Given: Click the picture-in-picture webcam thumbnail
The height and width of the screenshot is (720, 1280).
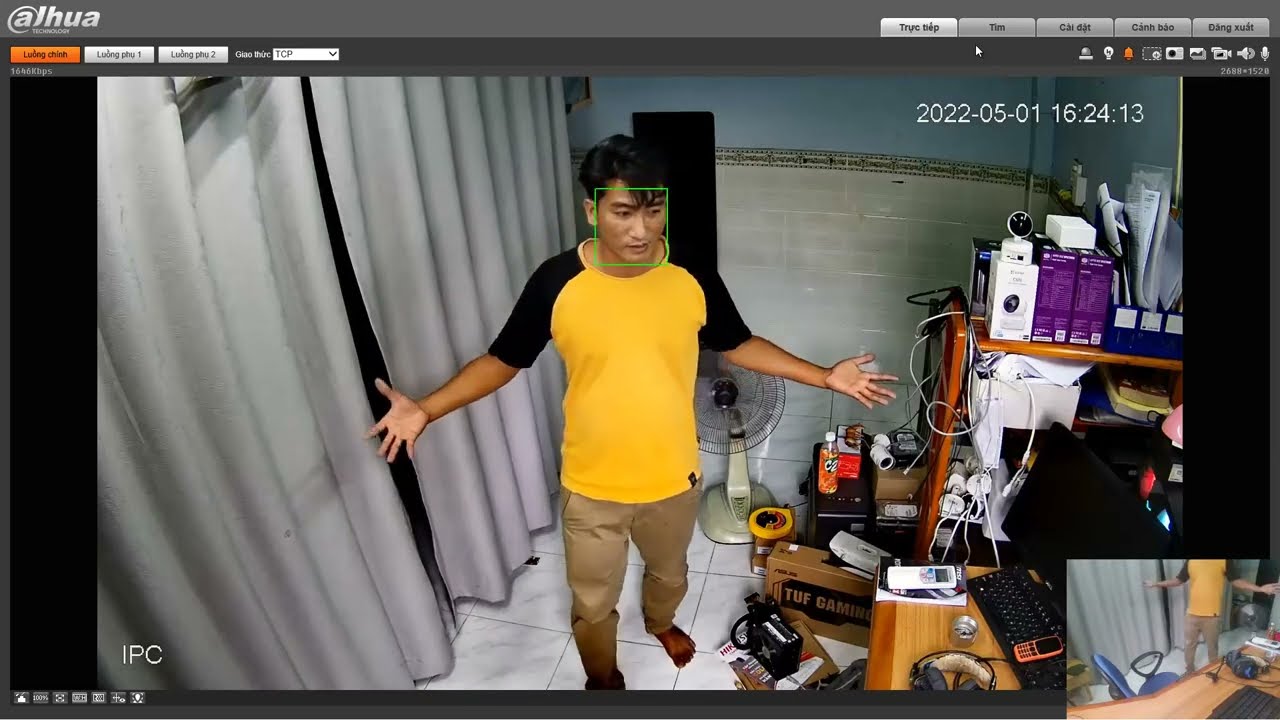Looking at the screenshot, I should click(x=1172, y=638).
